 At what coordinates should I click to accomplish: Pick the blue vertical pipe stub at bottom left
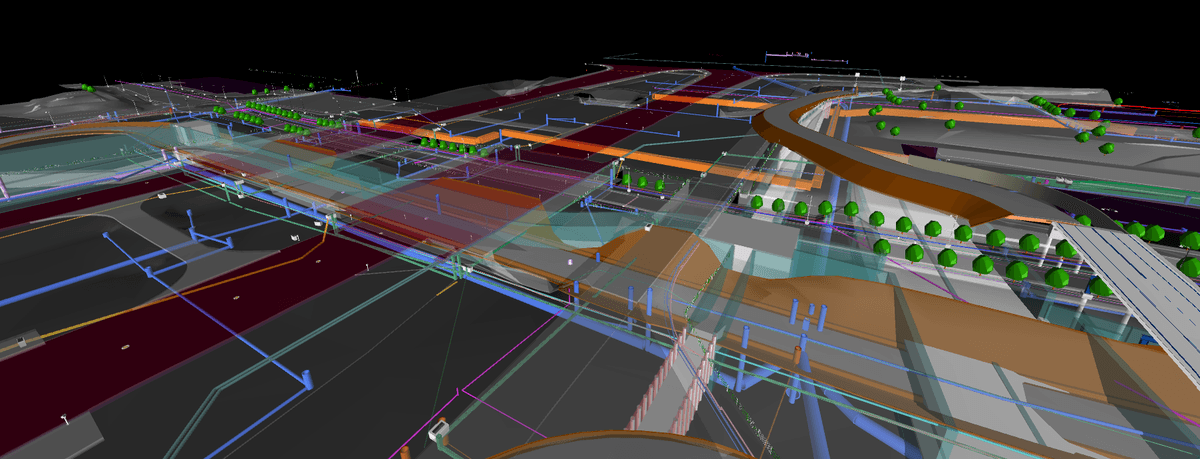(x=307, y=379)
